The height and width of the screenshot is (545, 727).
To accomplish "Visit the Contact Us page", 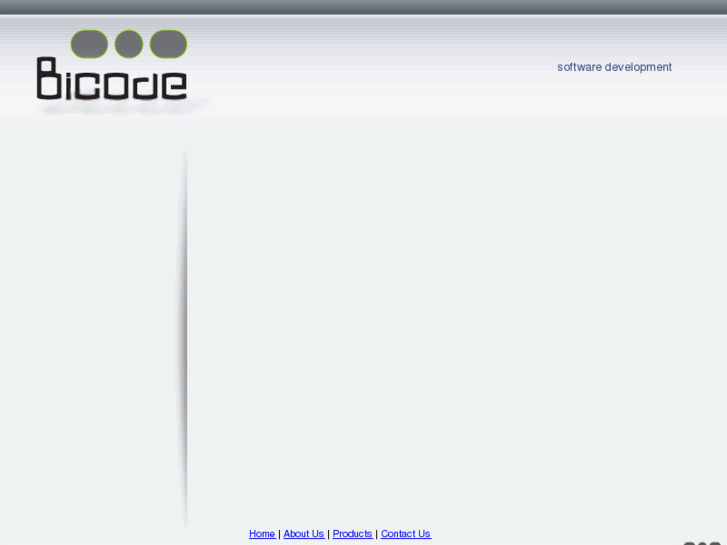I will [x=406, y=534].
